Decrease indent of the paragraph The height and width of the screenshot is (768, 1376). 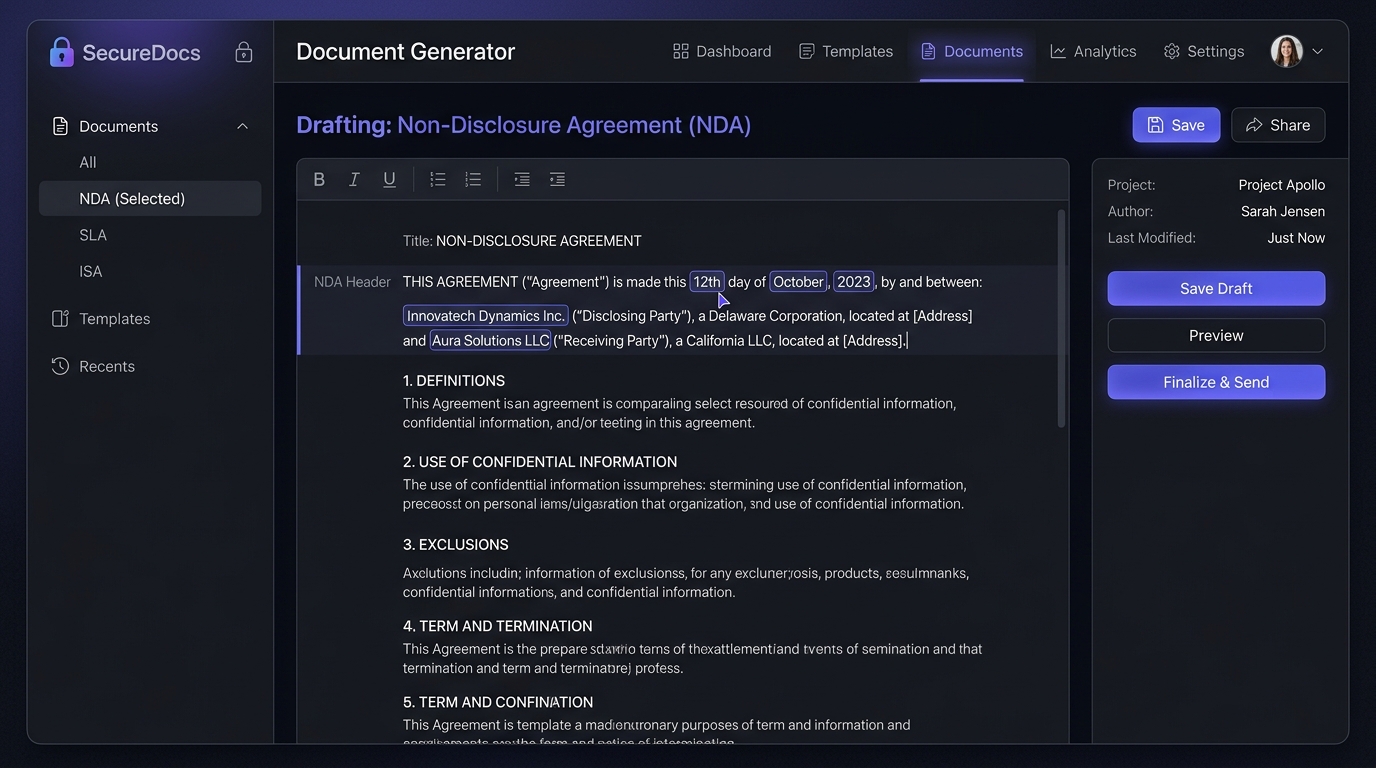coord(522,179)
